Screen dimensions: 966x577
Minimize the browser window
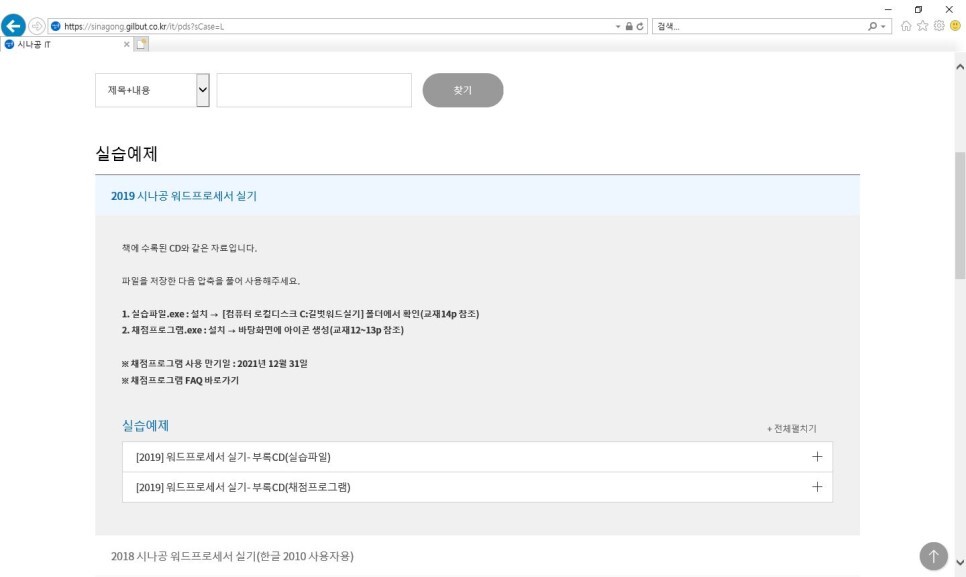pos(888,9)
